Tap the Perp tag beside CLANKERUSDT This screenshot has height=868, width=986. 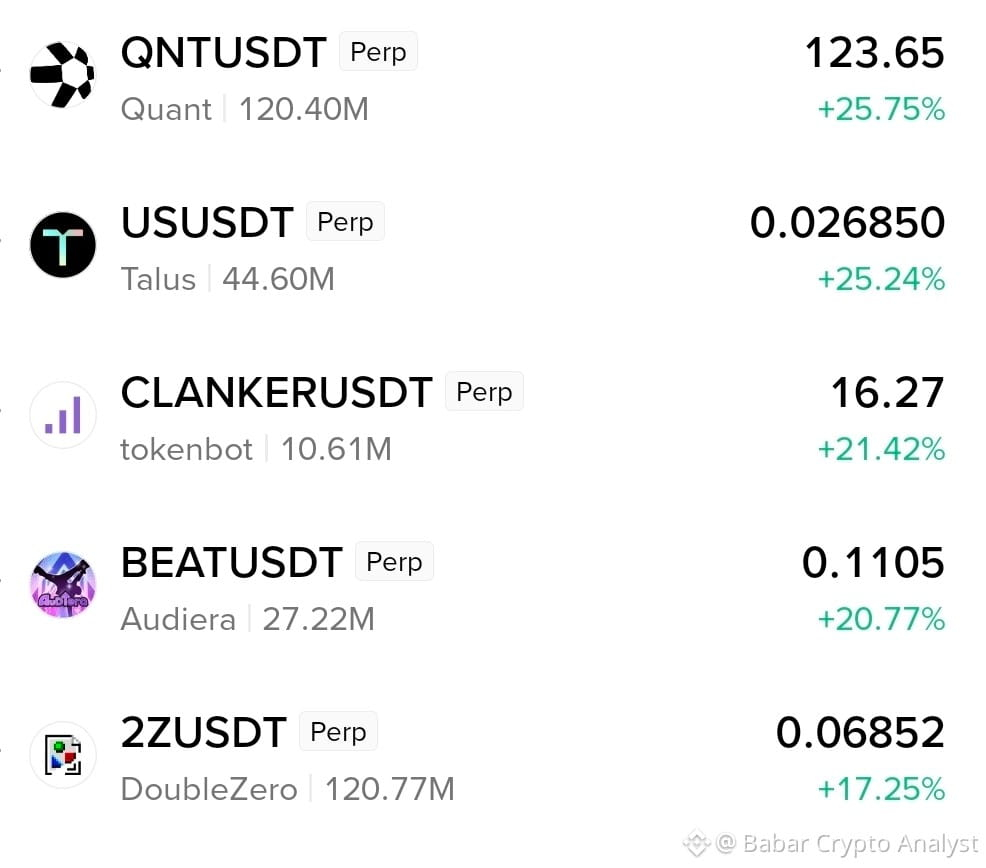tap(484, 391)
